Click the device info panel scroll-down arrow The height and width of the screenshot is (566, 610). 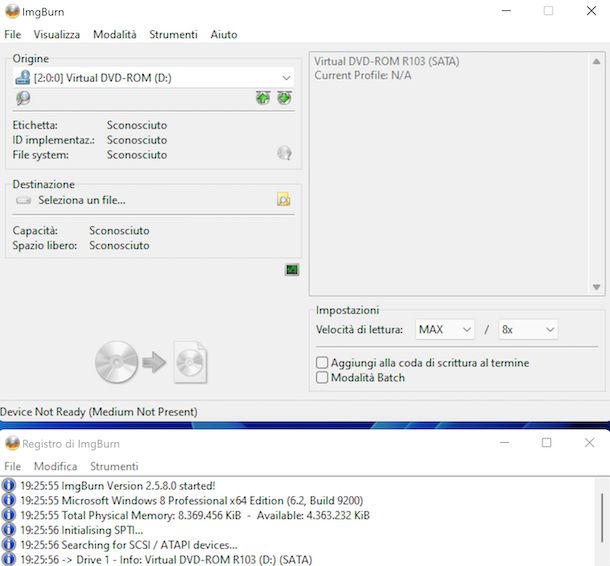[596, 287]
